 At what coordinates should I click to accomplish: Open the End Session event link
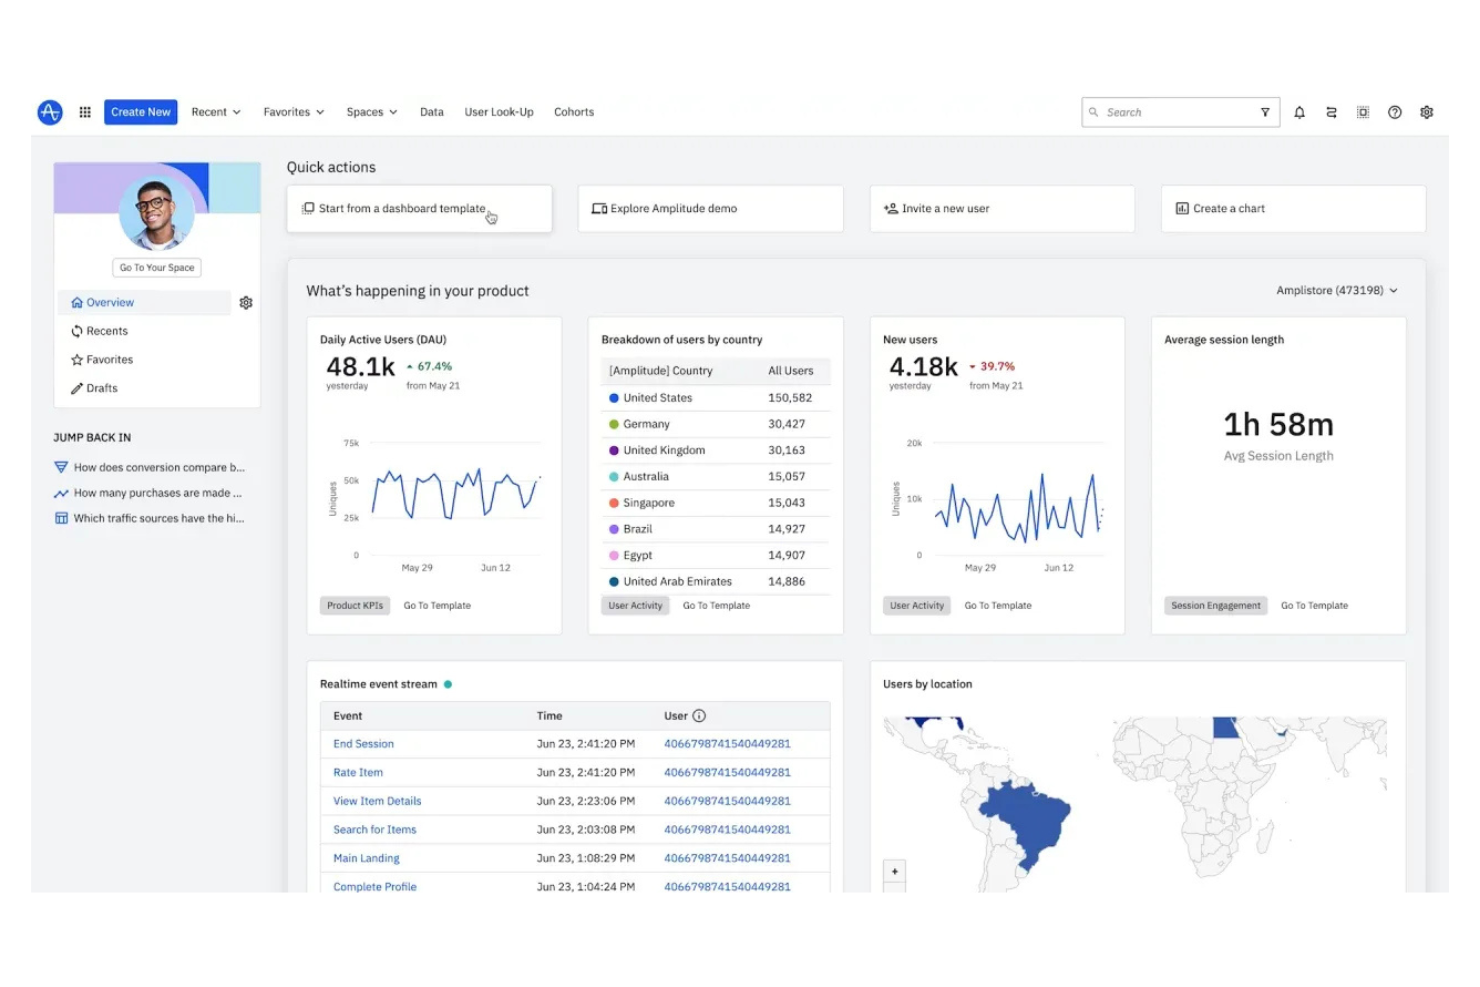pos(363,744)
